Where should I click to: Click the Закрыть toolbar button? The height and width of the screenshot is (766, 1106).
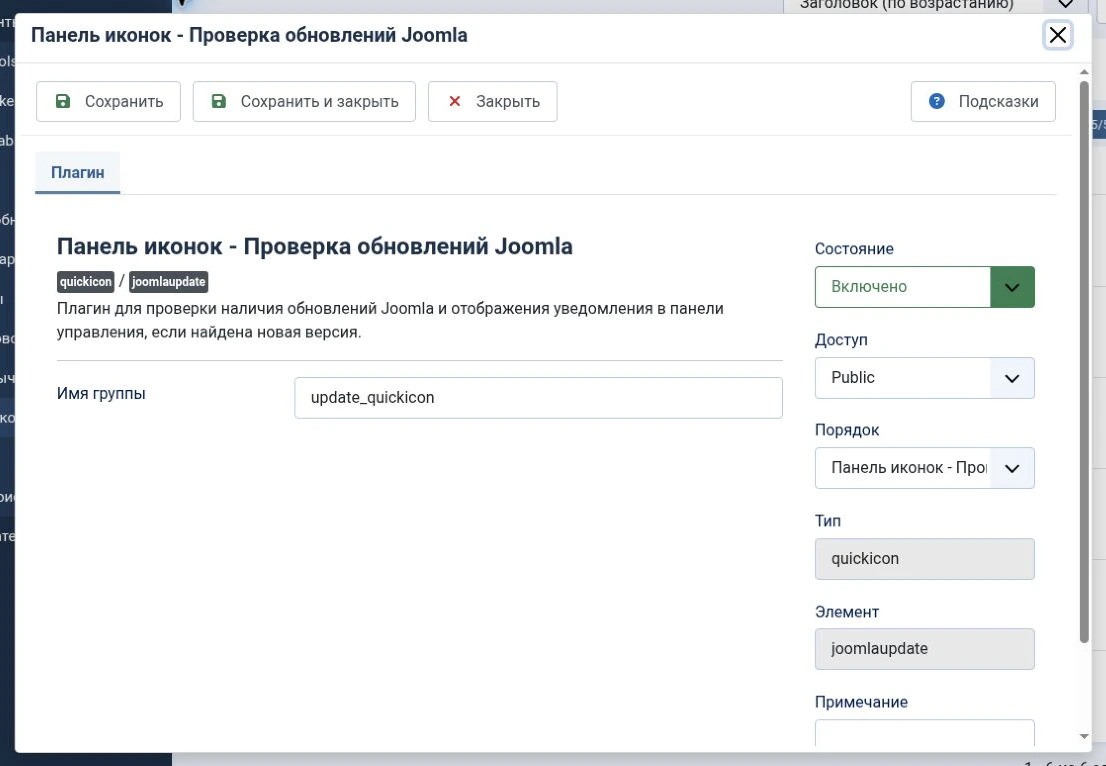pos(492,102)
